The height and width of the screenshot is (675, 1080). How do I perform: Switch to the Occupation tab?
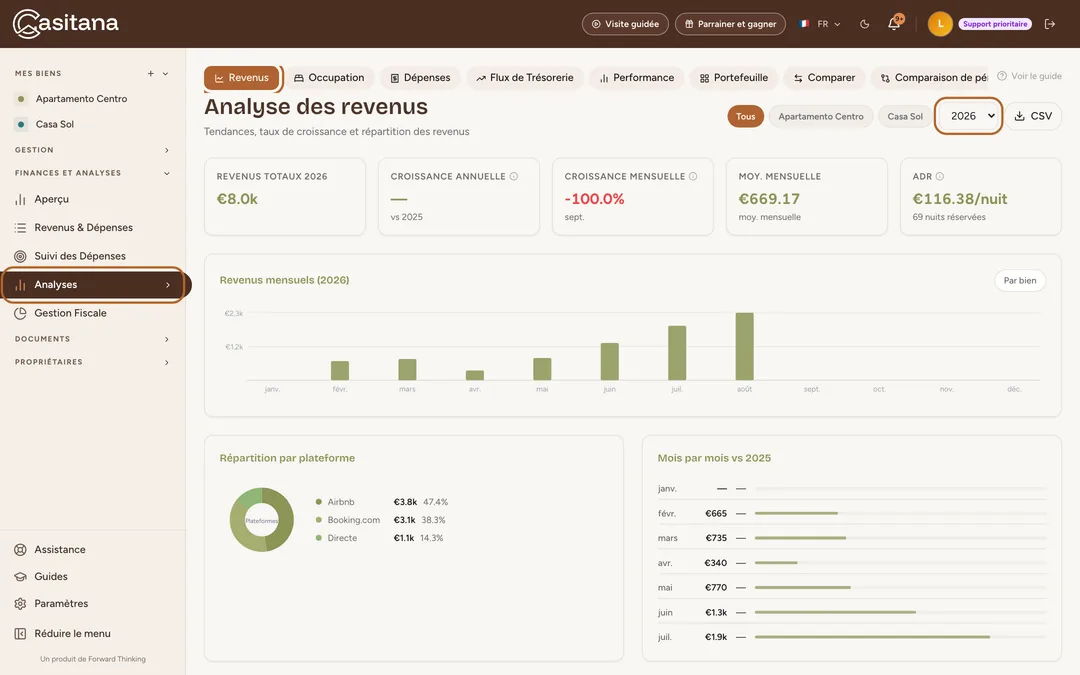(x=329, y=78)
